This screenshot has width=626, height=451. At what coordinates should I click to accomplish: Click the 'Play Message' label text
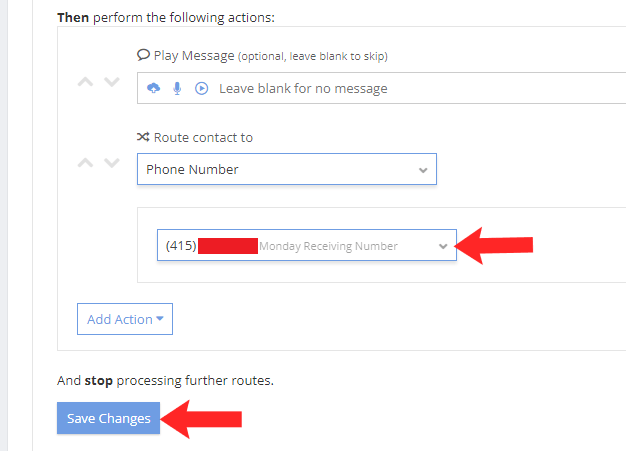coord(193,55)
